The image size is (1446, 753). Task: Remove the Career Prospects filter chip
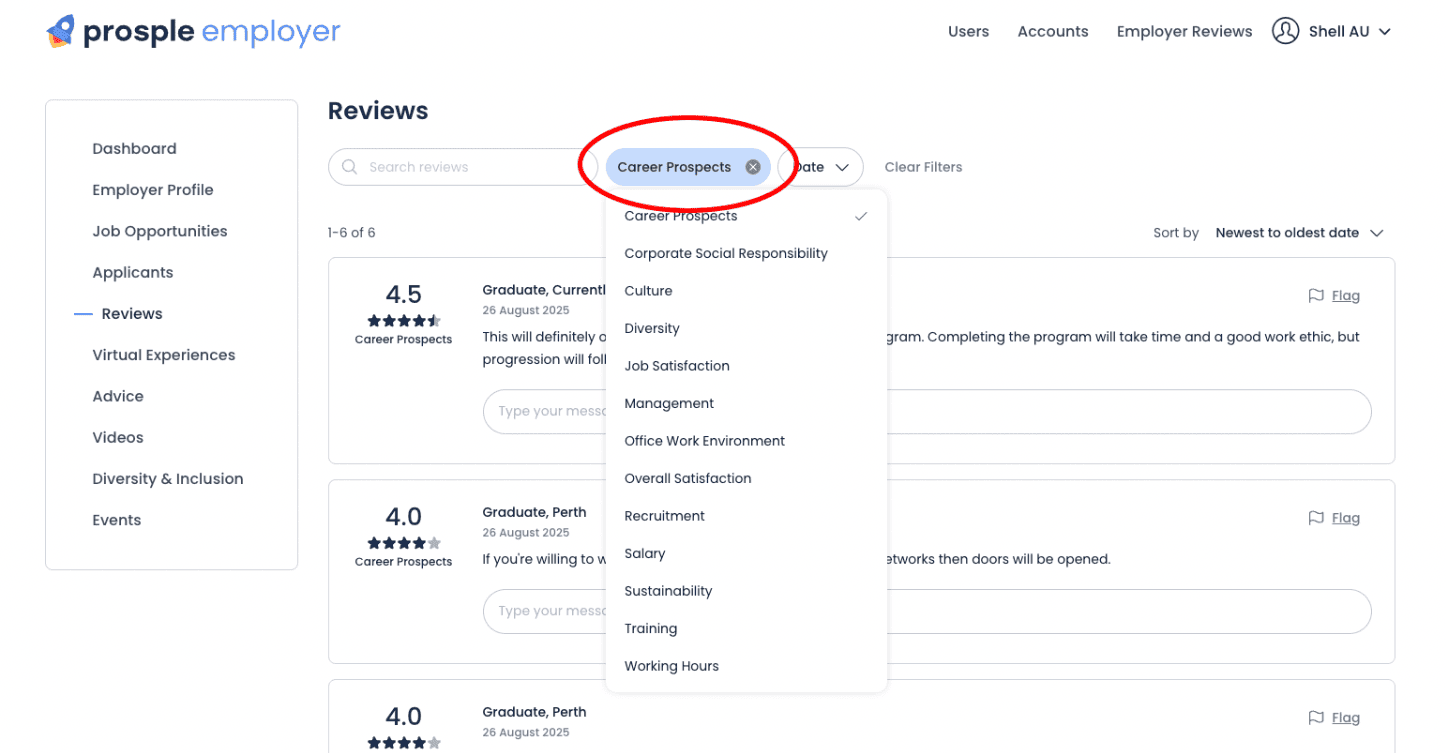pyautogui.click(x=753, y=167)
